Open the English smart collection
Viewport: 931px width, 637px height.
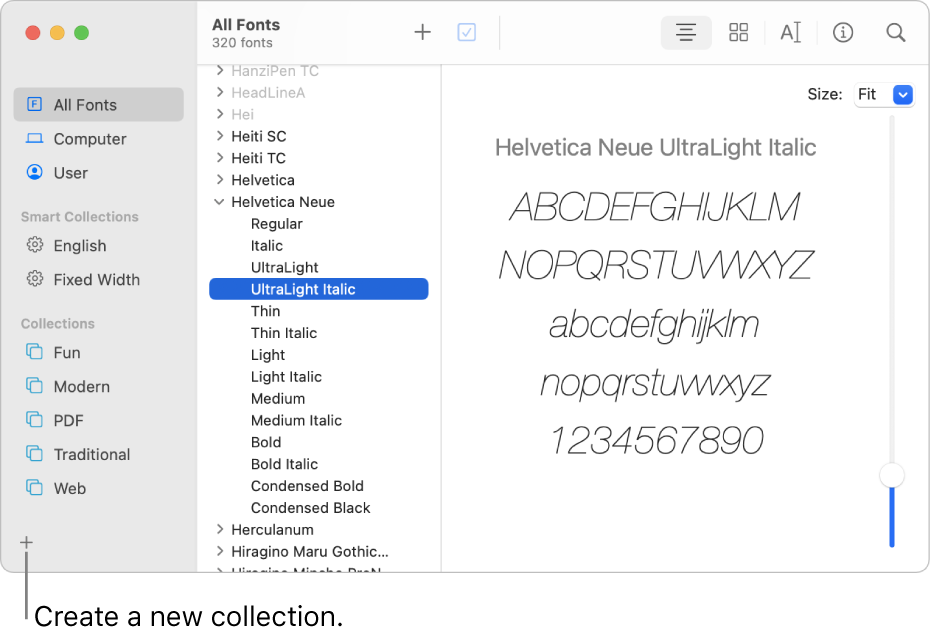pos(81,245)
